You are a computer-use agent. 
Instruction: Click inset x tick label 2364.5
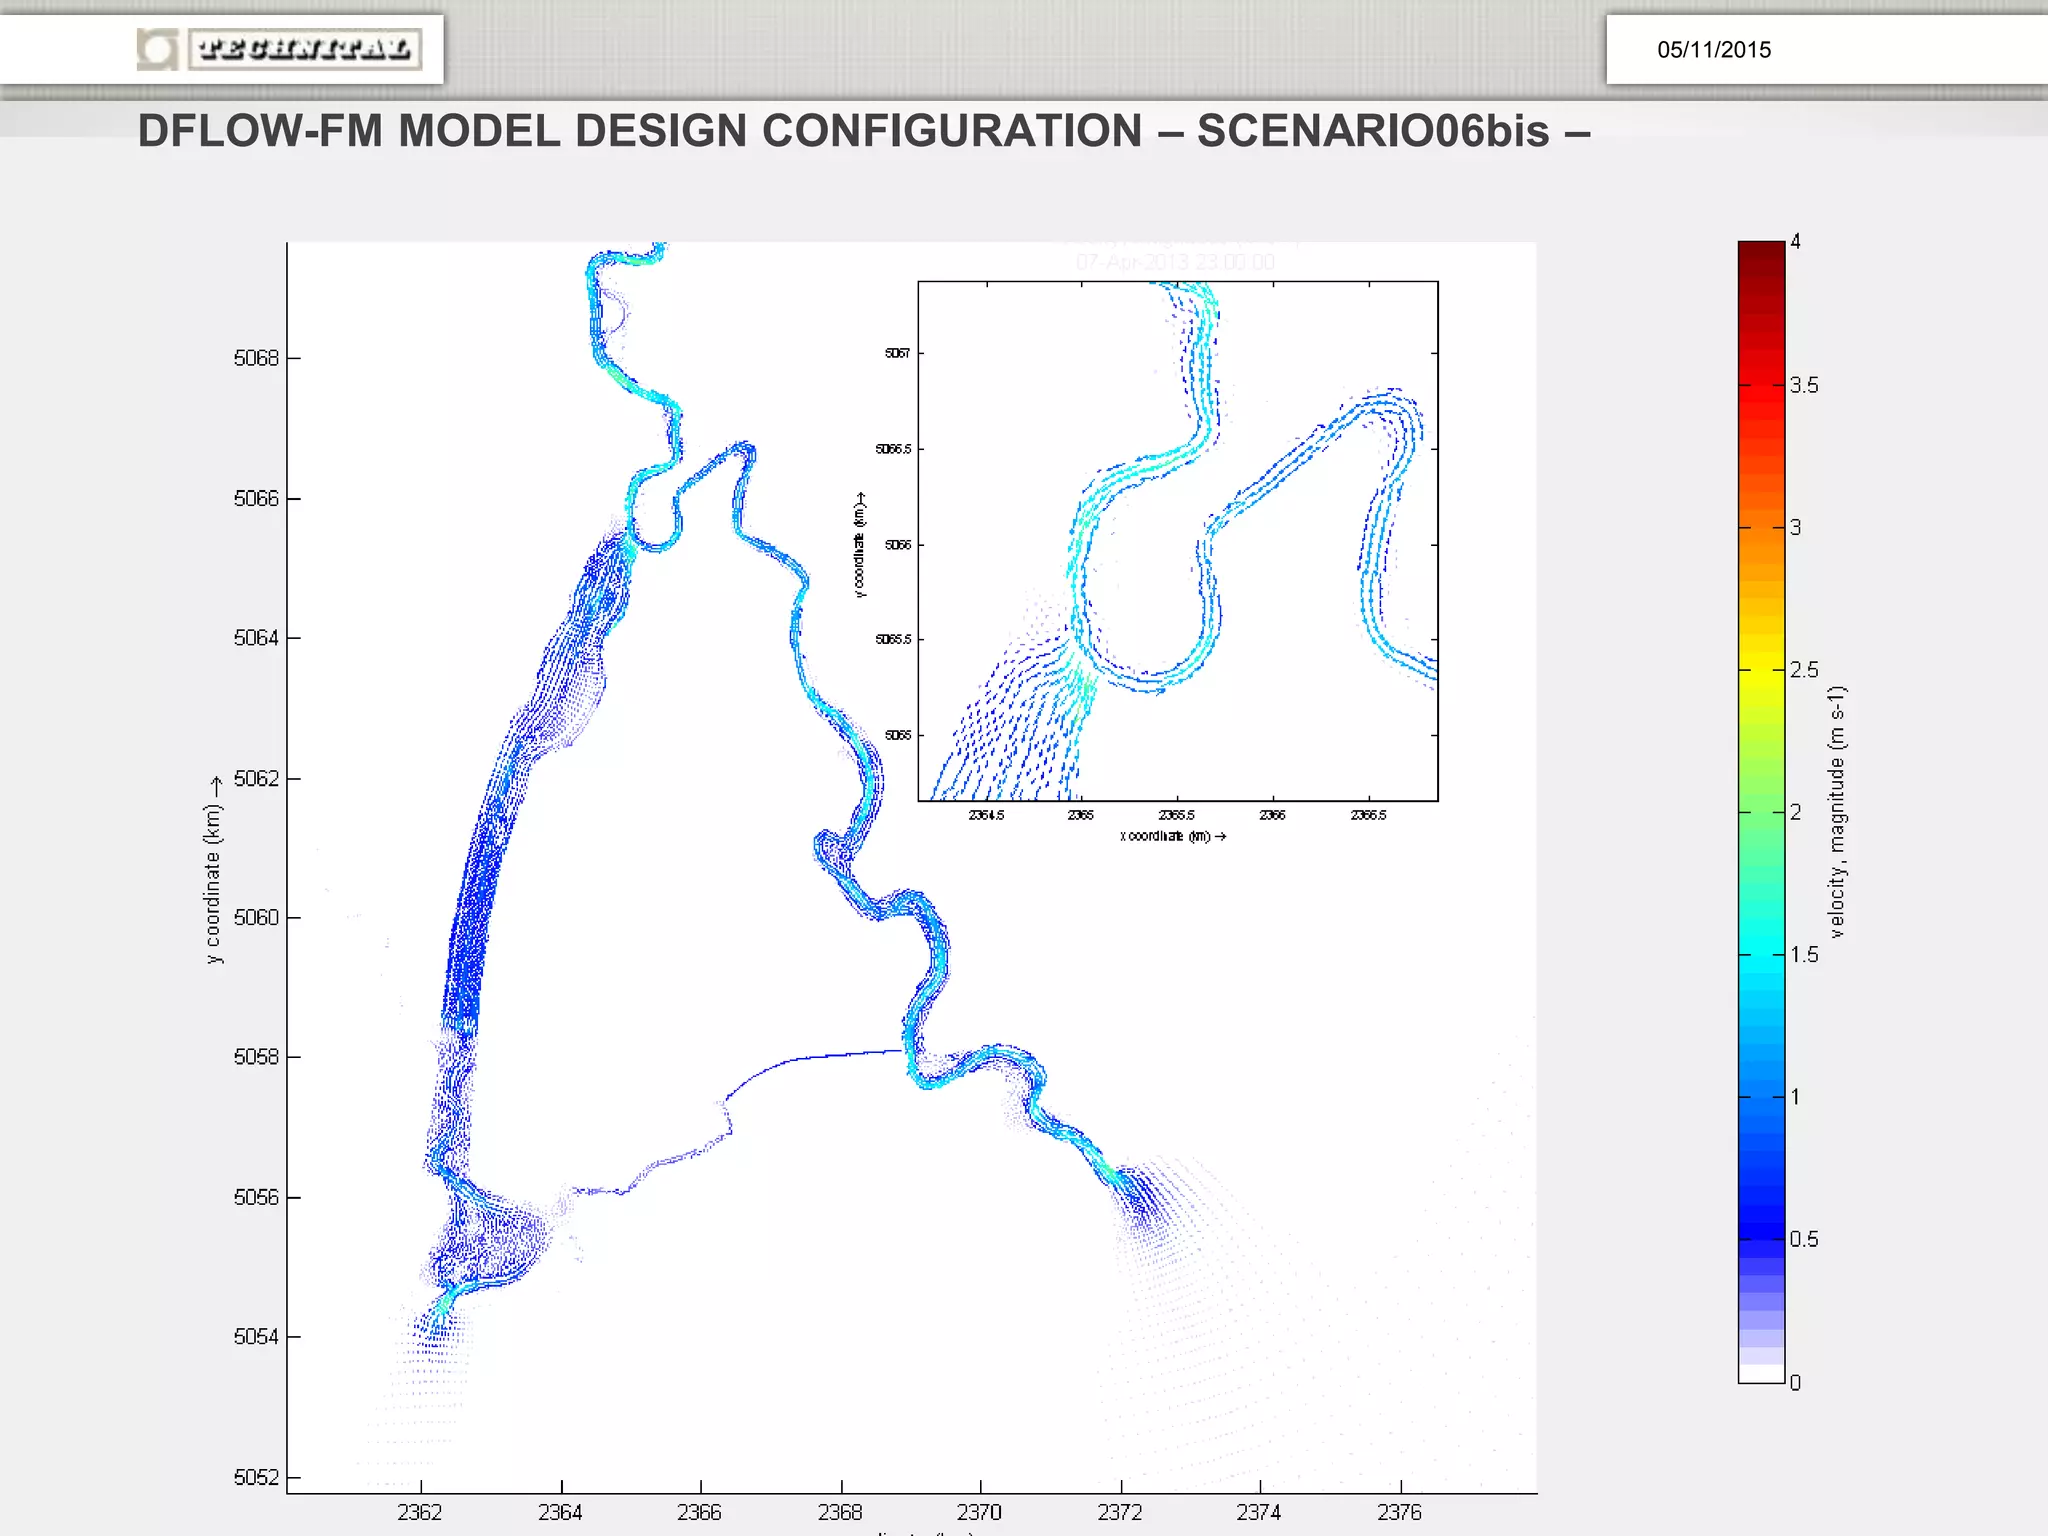click(986, 815)
